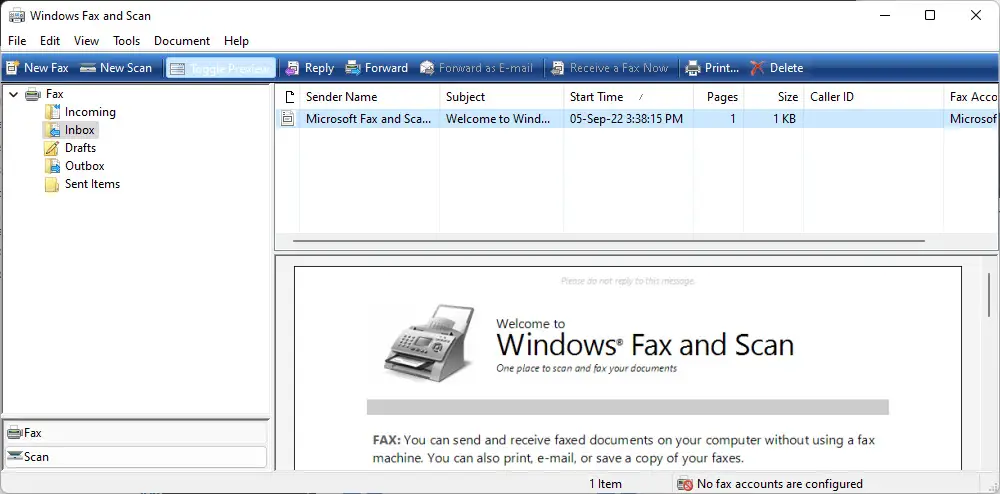Click subject 'Welcome to Wind...' cell
The width and height of the screenshot is (1000, 494).
coord(497,119)
